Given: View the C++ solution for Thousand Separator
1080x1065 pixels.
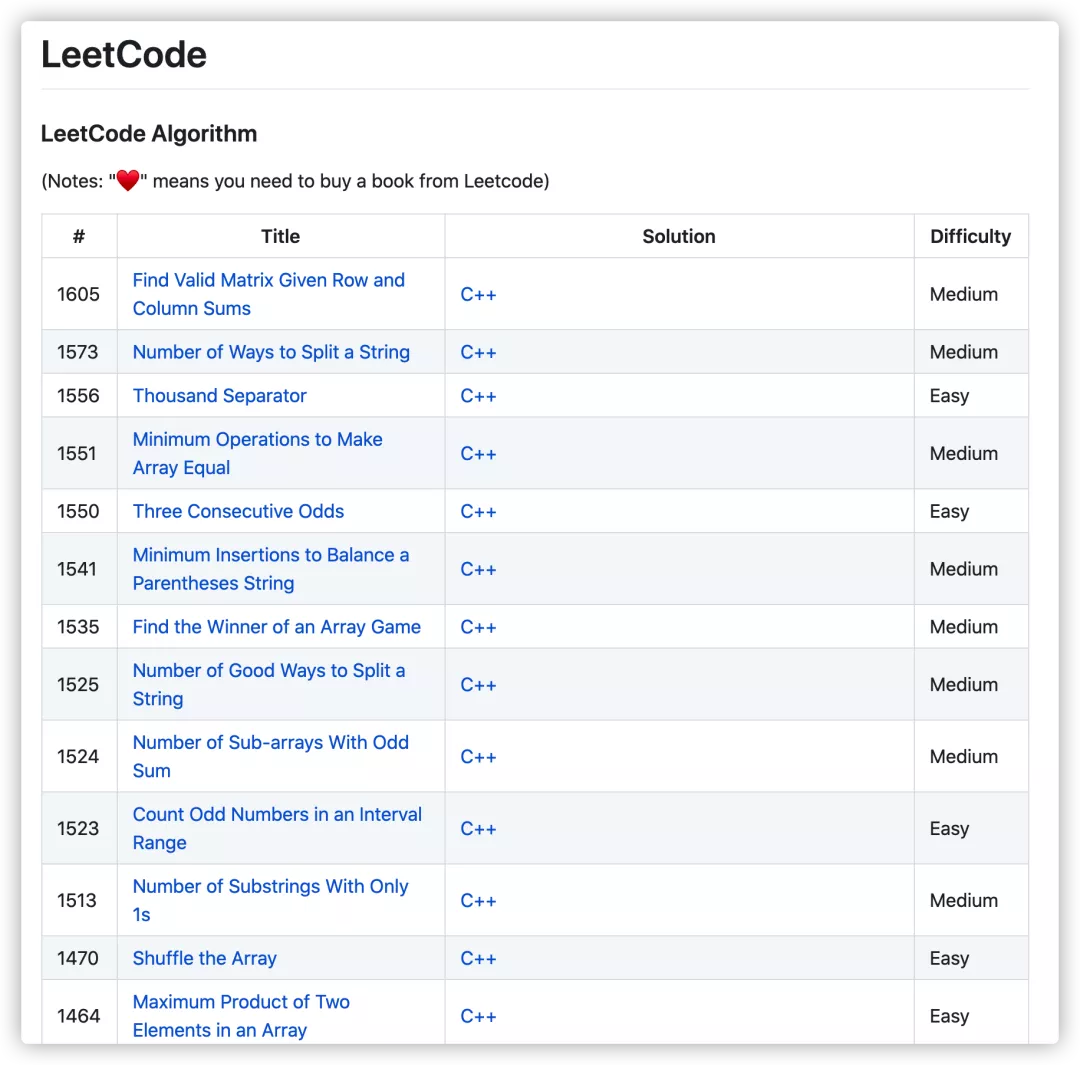Looking at the screenshot, I should [x=478, y=396].
